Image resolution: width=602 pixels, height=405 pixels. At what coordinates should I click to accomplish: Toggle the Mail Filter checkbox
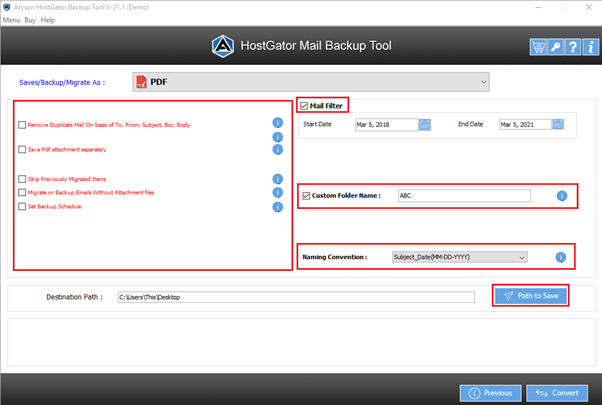[x=304, y=106]
